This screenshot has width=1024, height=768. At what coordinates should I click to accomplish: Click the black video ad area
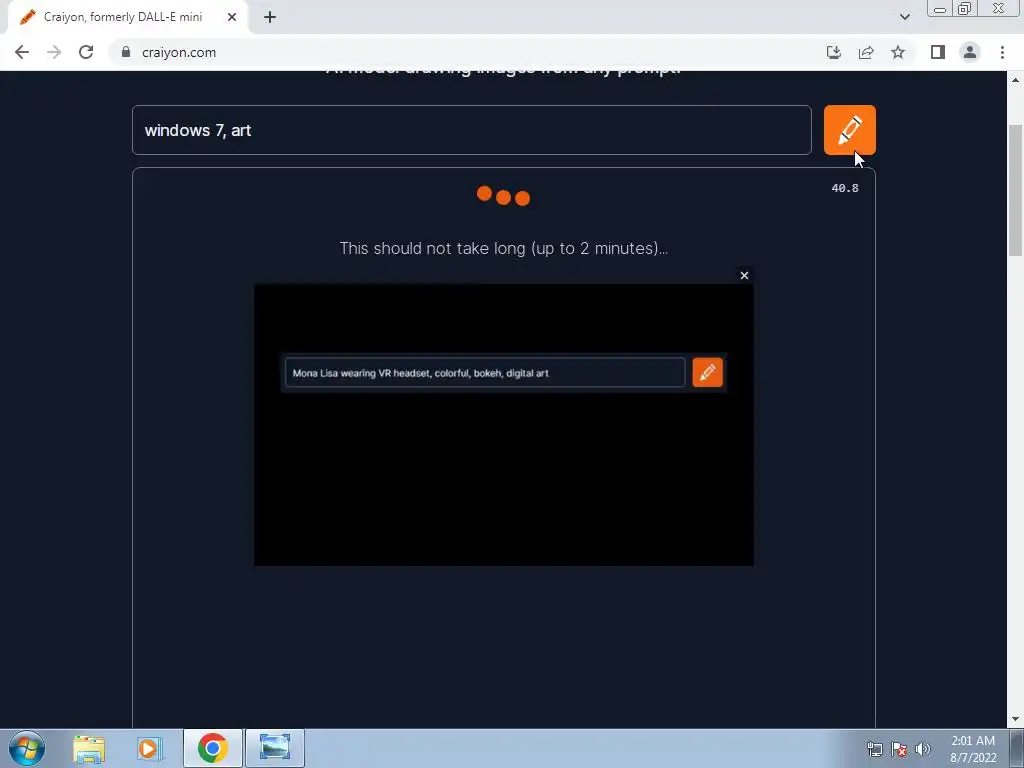[504, 424]
